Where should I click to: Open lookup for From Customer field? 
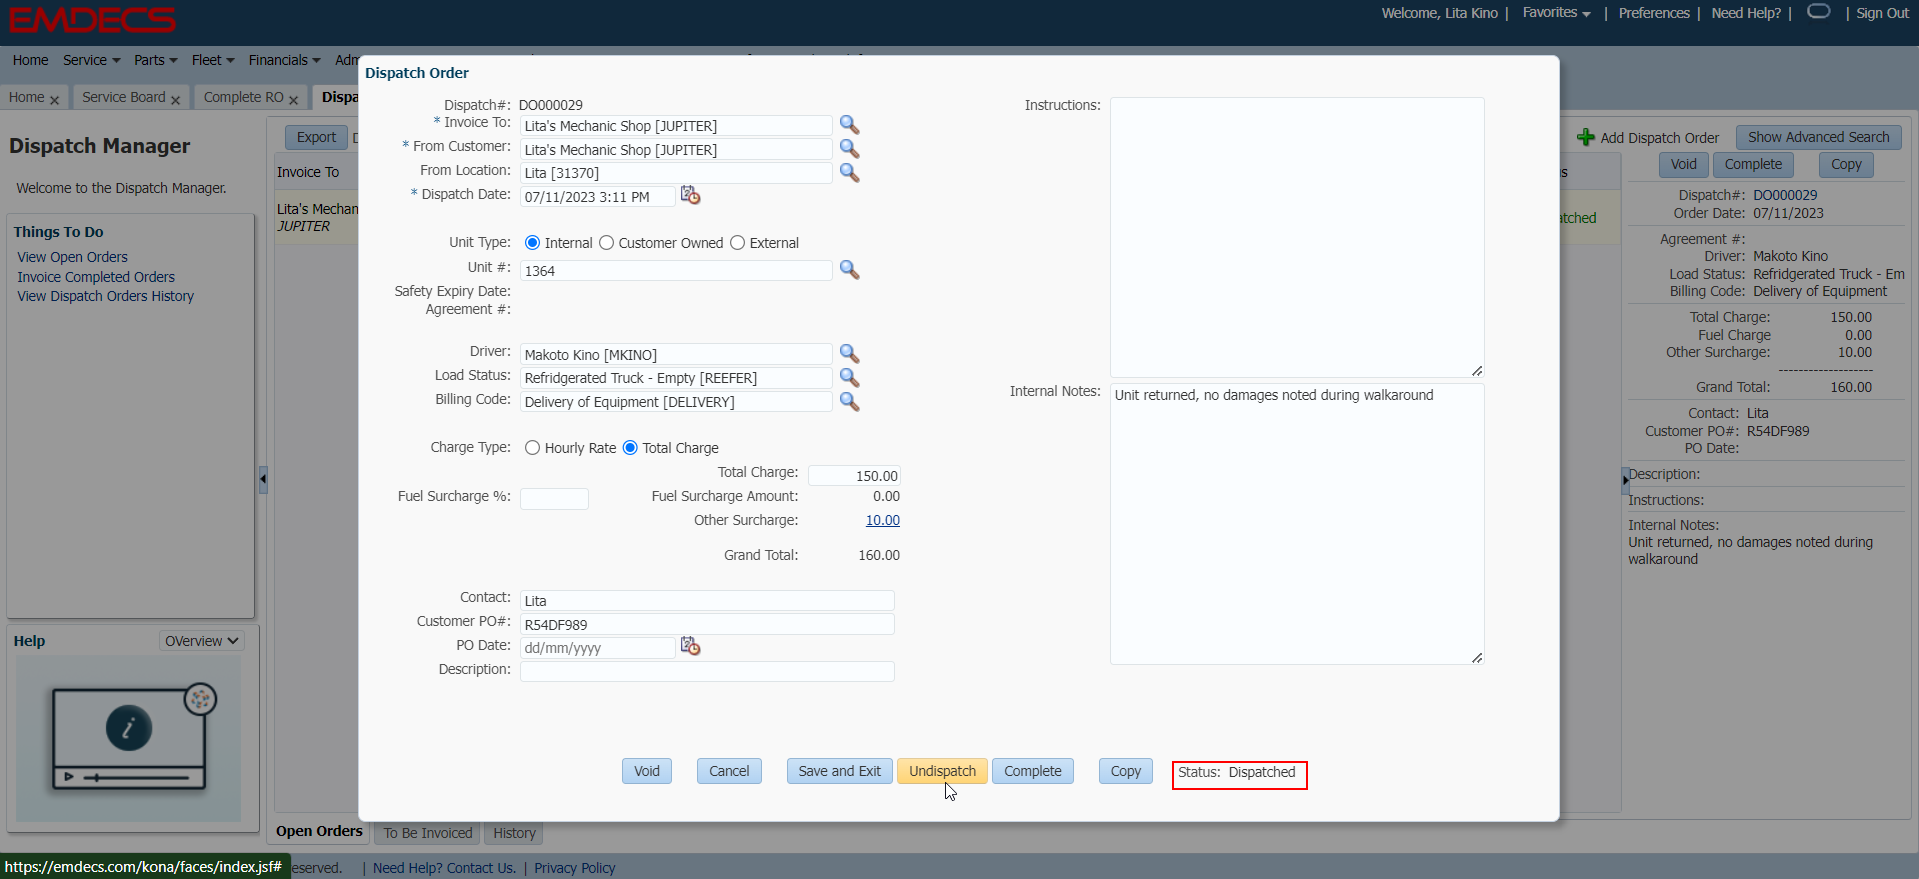(849, 149)
